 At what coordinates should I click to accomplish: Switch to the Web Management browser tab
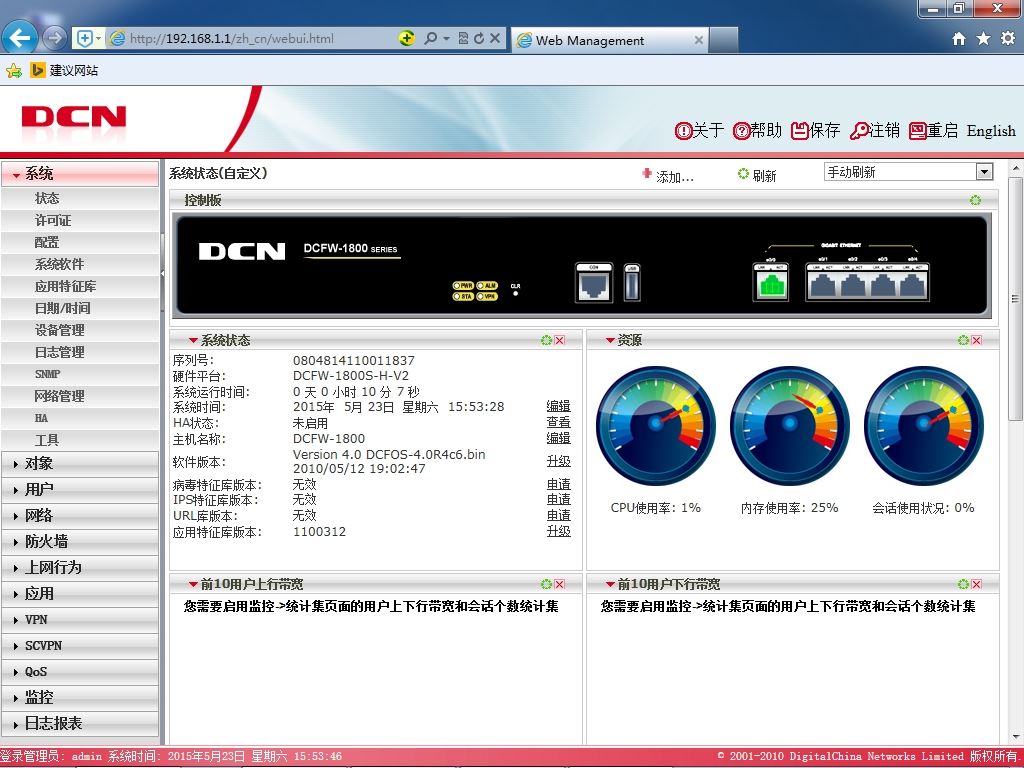[x=609, y=40]
